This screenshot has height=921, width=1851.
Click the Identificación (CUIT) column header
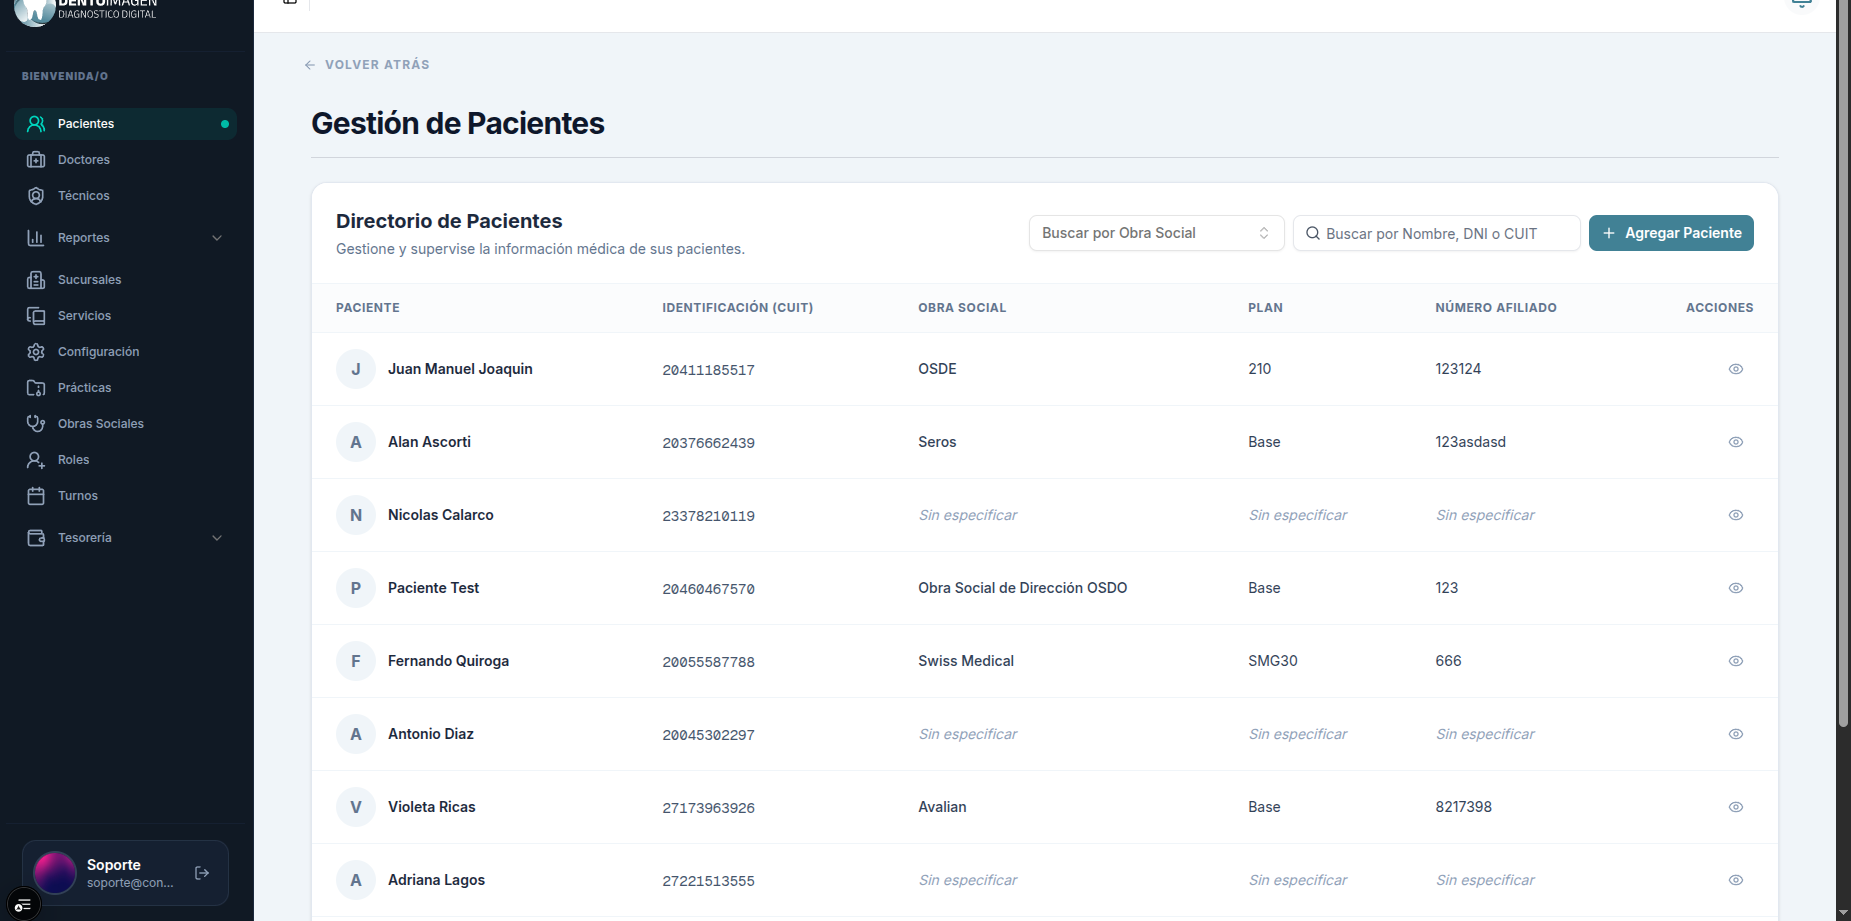coord(737,308)
